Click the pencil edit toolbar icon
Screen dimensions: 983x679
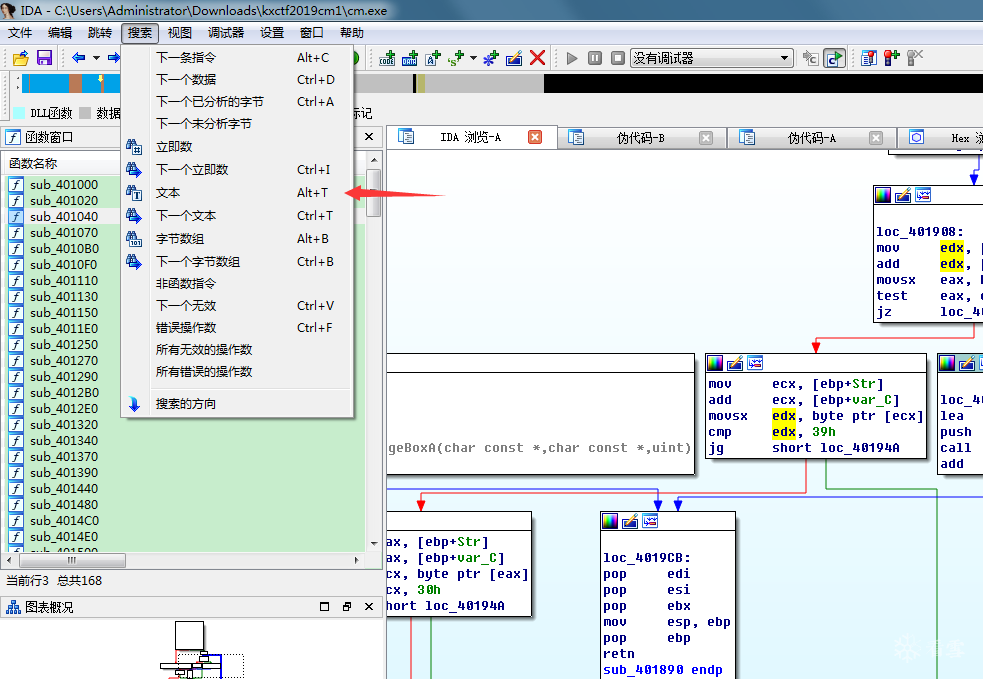pyautogui.click(x=514, y=58)
